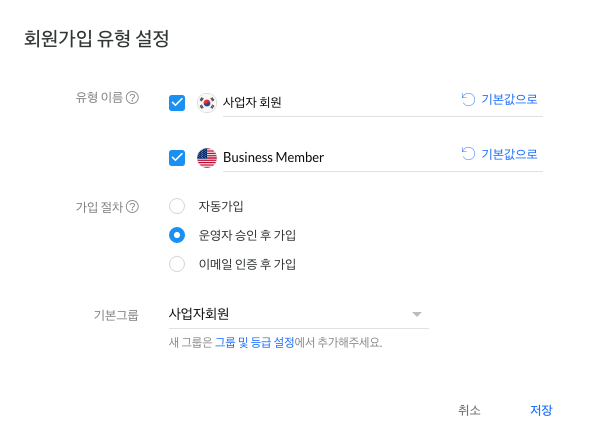598x439 pixels.
Task: Select 이메일 인증 후 가입 radio option
Action: point(177,264)
